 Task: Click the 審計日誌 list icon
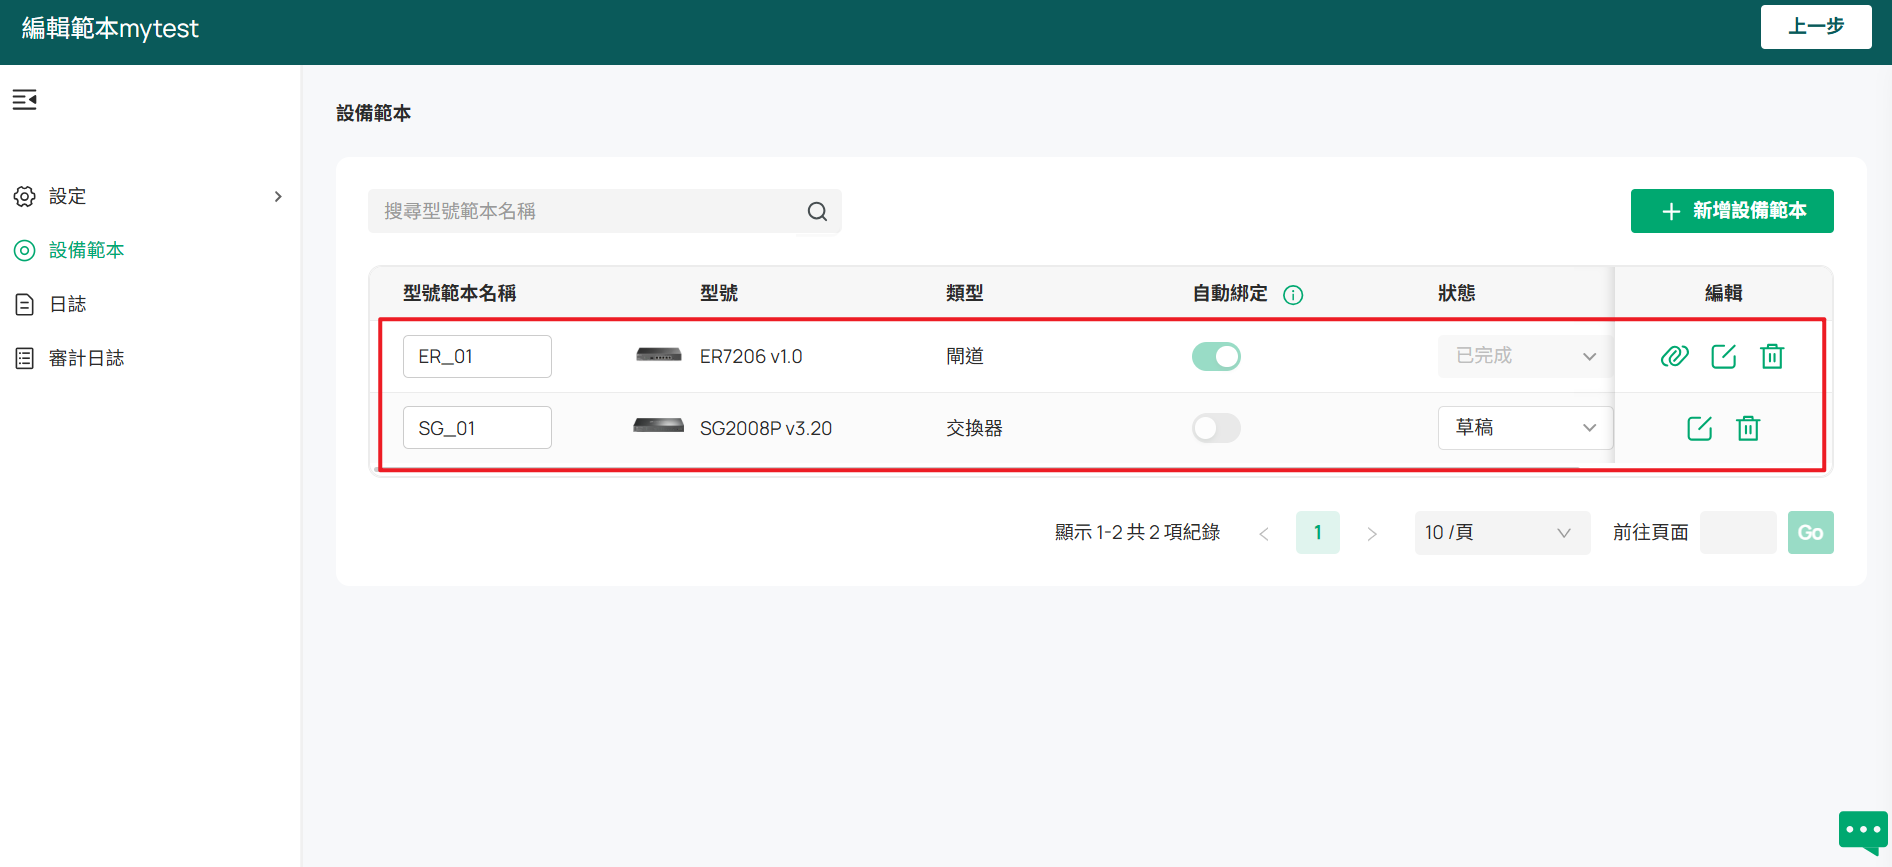coord(25,358)
